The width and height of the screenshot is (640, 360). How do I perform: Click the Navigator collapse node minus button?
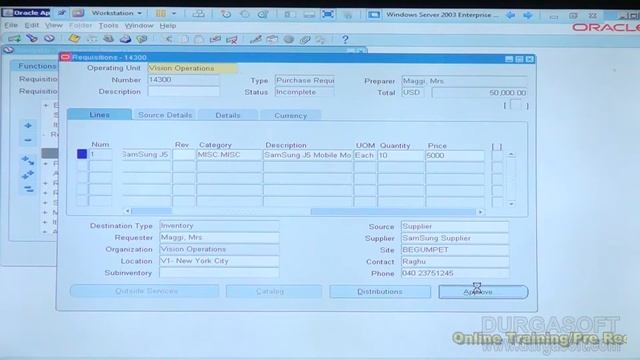(x=28, y=140)
